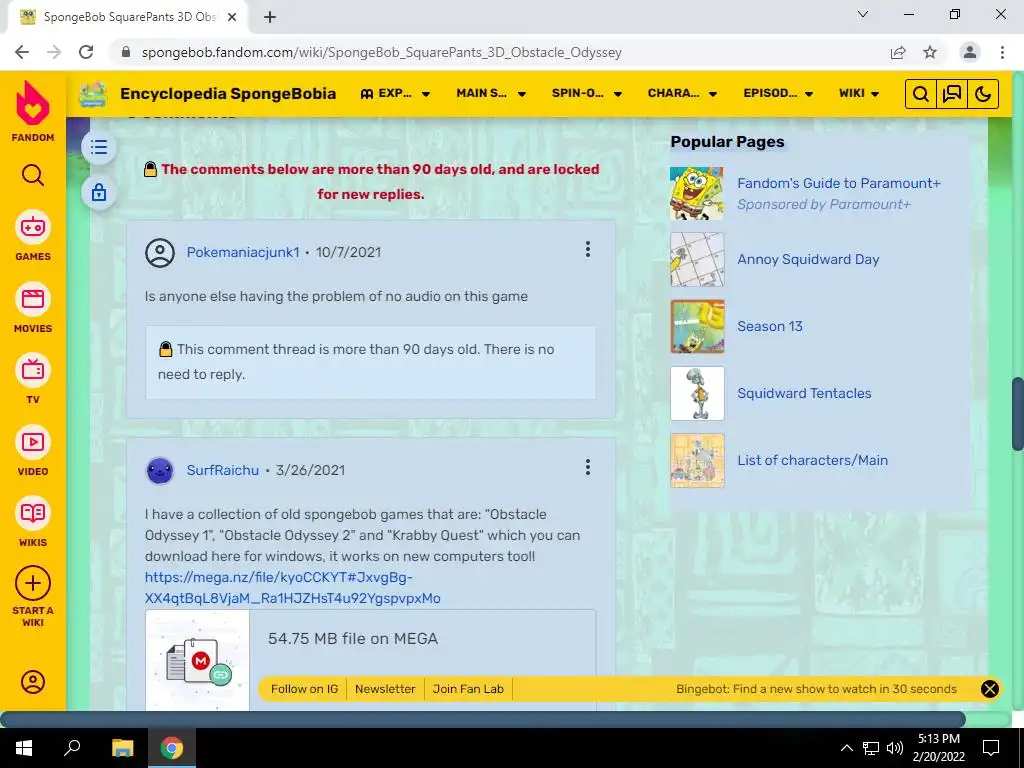Click the Encyclopedia SpongeBobia logo image
Viewport: 1024px width, 768px height.
coord(93,94)
